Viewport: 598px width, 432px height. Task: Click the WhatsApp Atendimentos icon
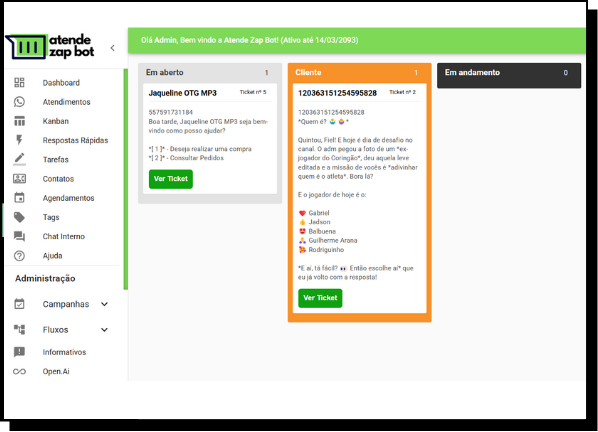[19, 102]
